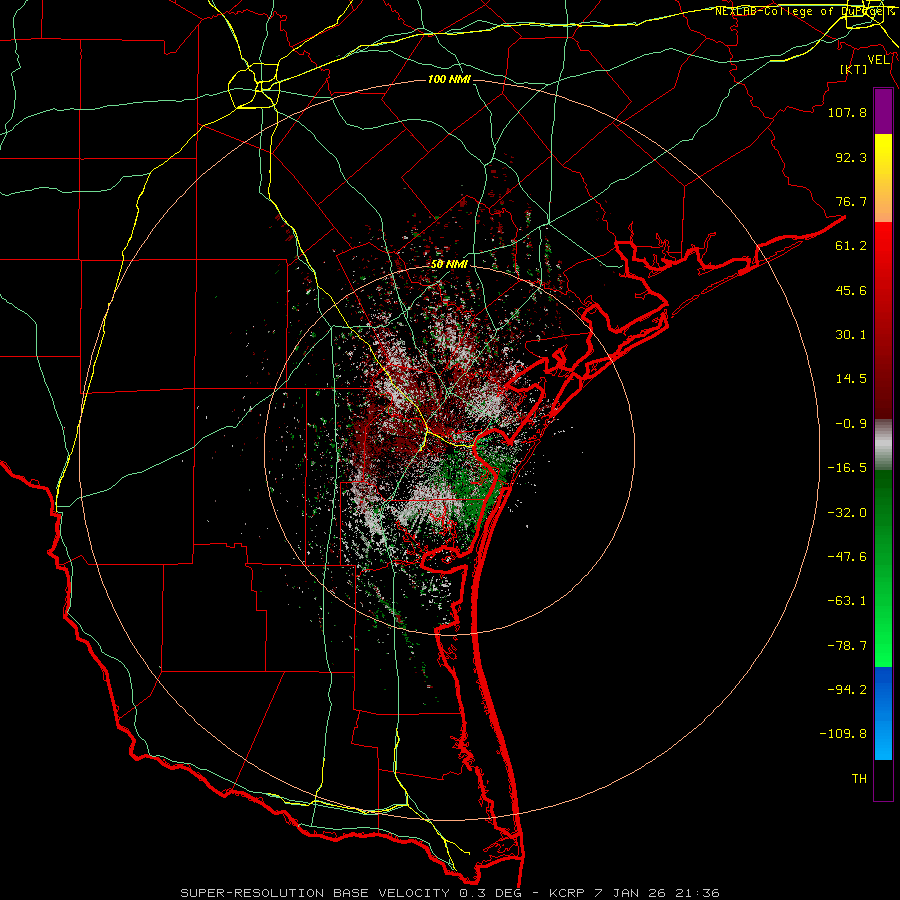
Task: Click the gray segment of velocity color bar
Action: 883,445
